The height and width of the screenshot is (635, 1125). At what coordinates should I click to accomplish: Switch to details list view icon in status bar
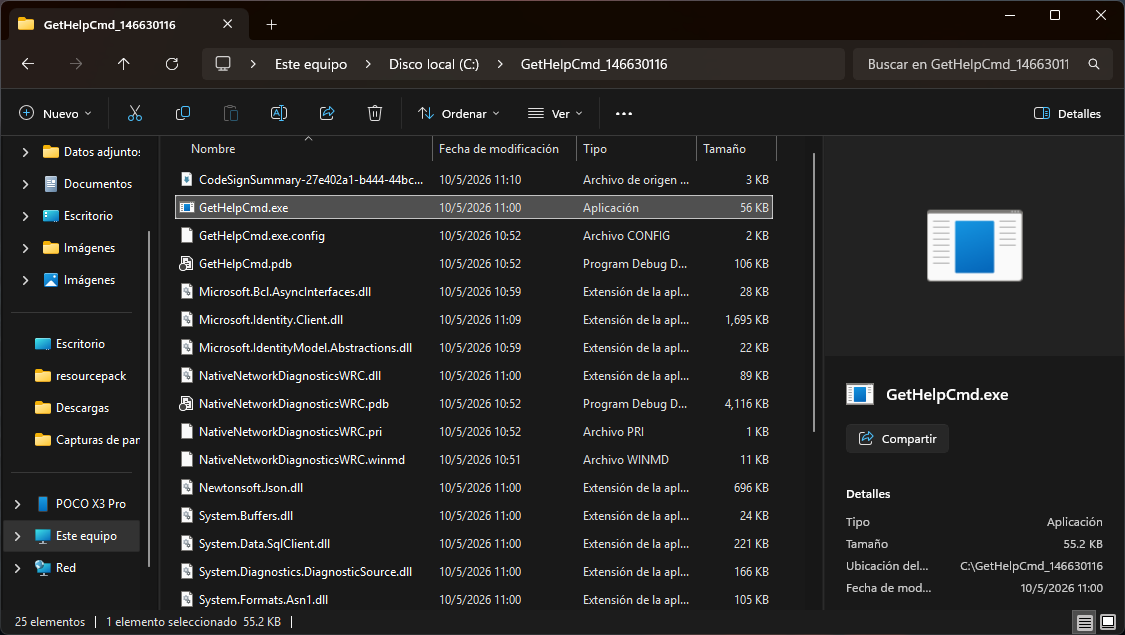[x=1085, y=622]
